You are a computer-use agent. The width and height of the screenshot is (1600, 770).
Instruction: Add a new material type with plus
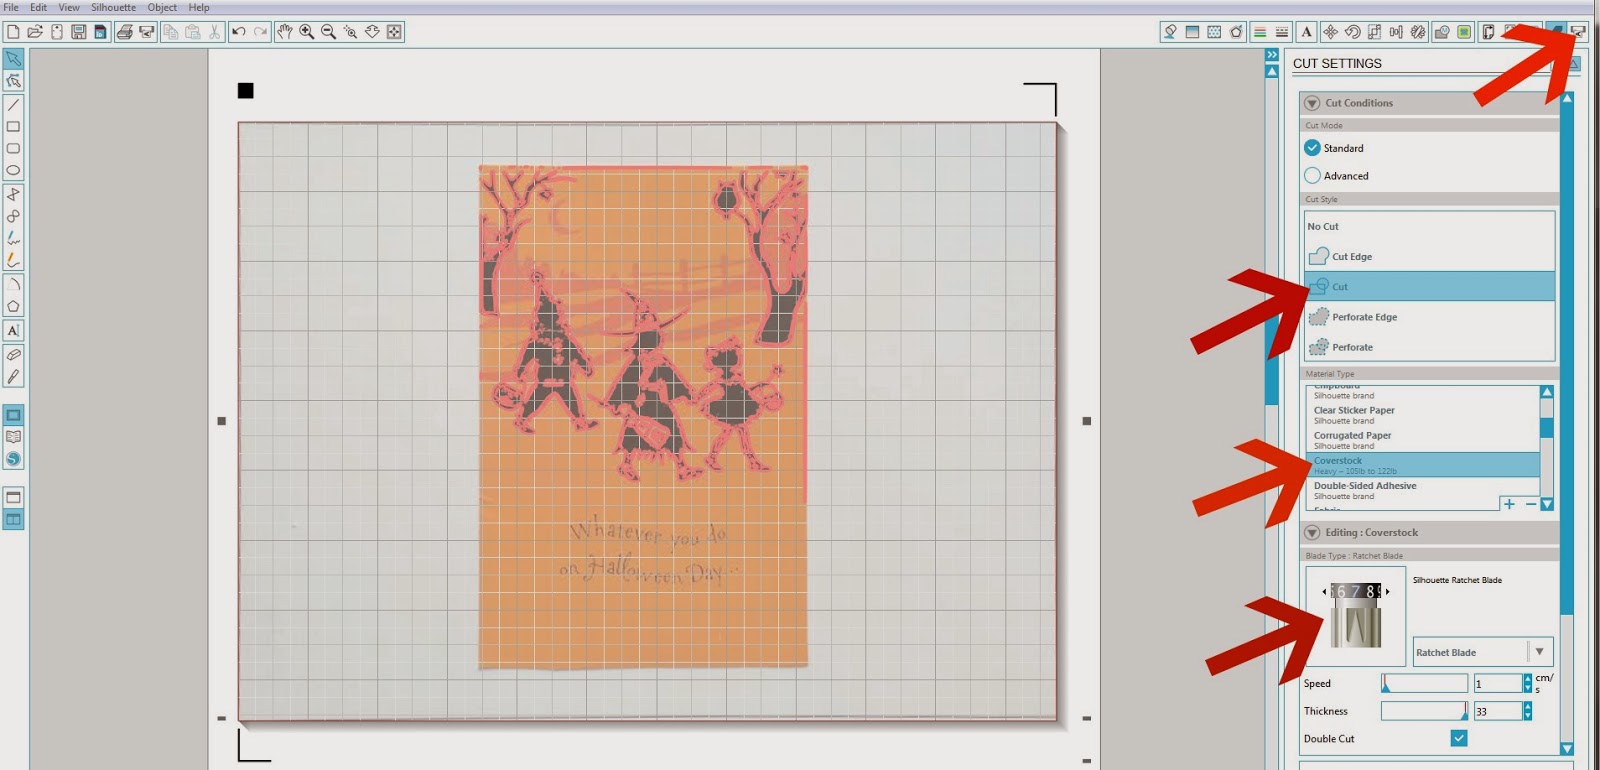pos(1509,504)
